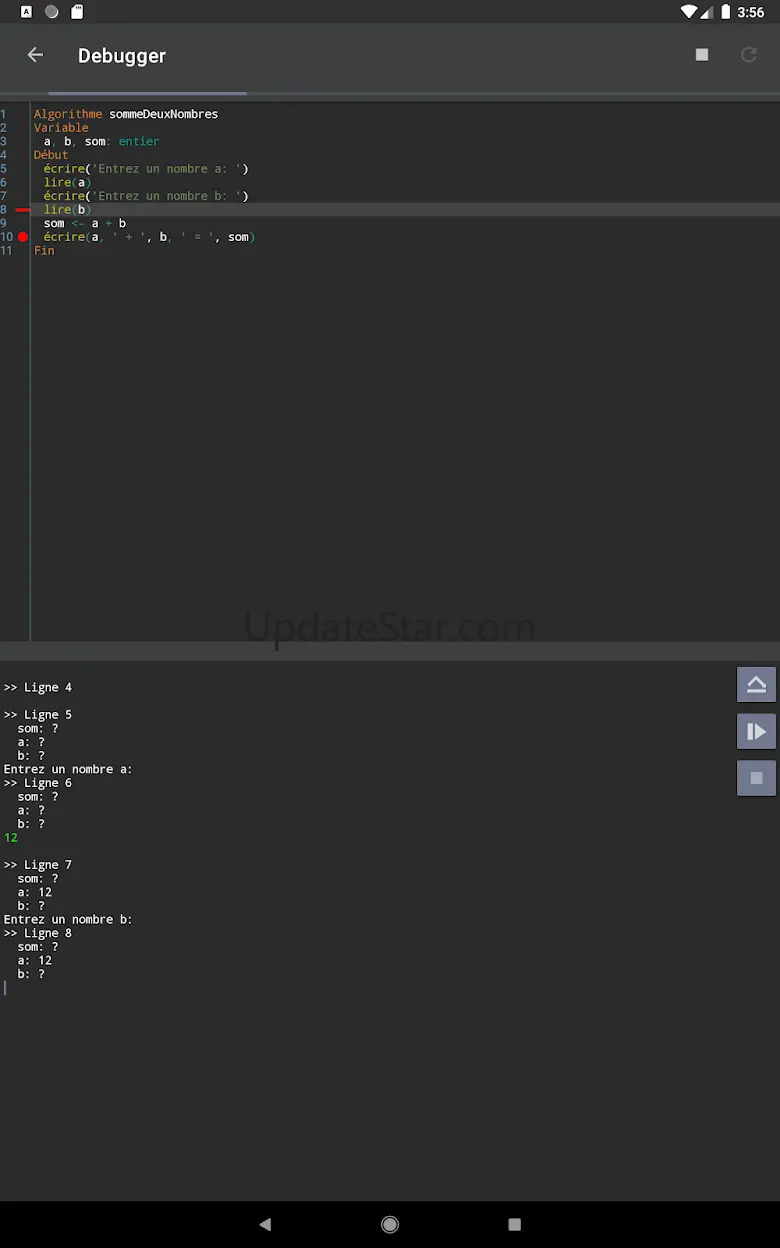
Task: Click the '>> Ligne 7' console entry
Action: pos(38,865)
